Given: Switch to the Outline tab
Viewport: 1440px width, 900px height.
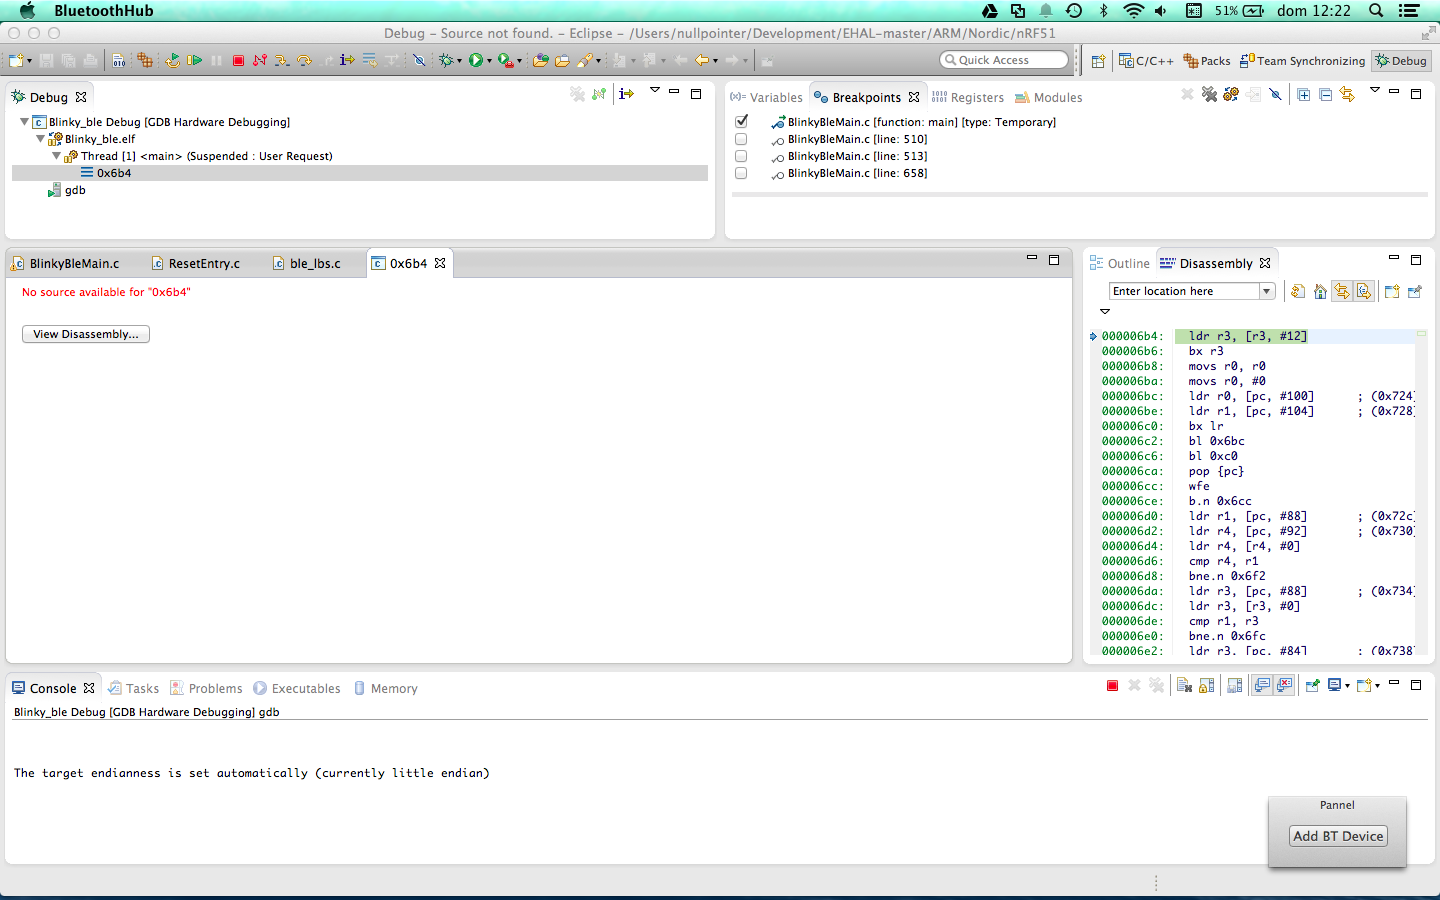Looking at the screenshot, I should click(1120, 263).
